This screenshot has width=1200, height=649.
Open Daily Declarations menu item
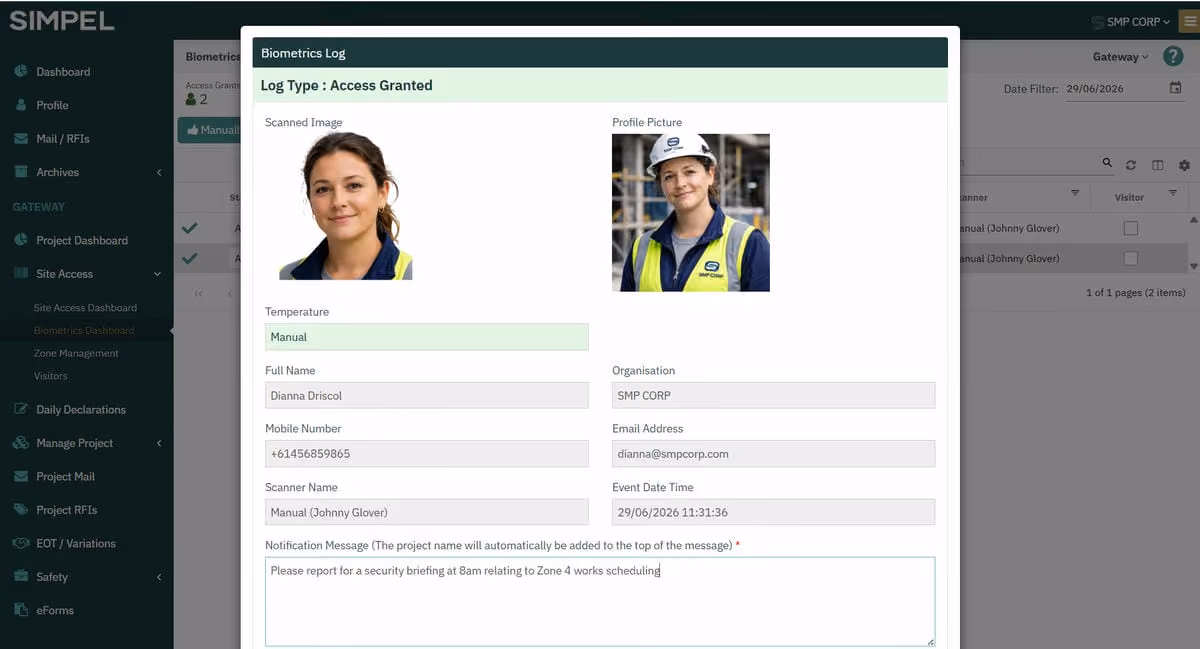(x=81, y=409)
